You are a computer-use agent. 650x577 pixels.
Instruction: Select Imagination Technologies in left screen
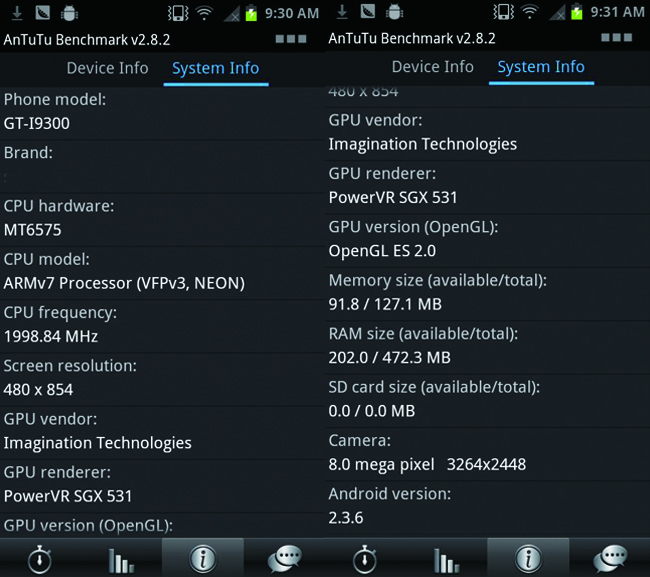click(x=97, y=444)
